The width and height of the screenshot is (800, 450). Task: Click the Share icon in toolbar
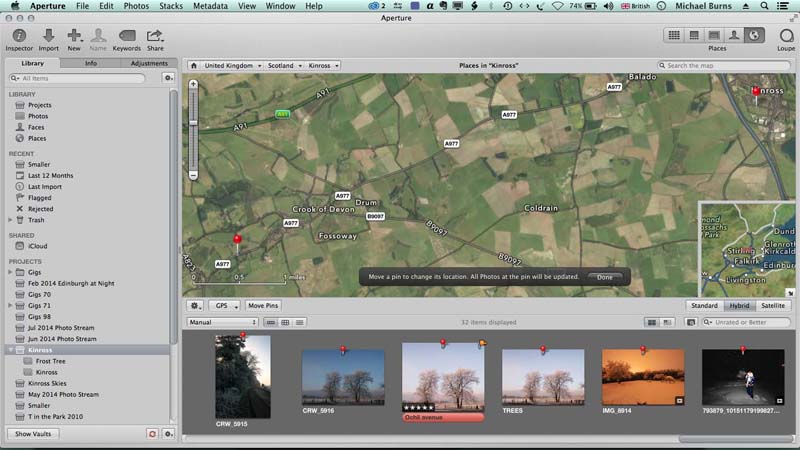pos(155,36)
